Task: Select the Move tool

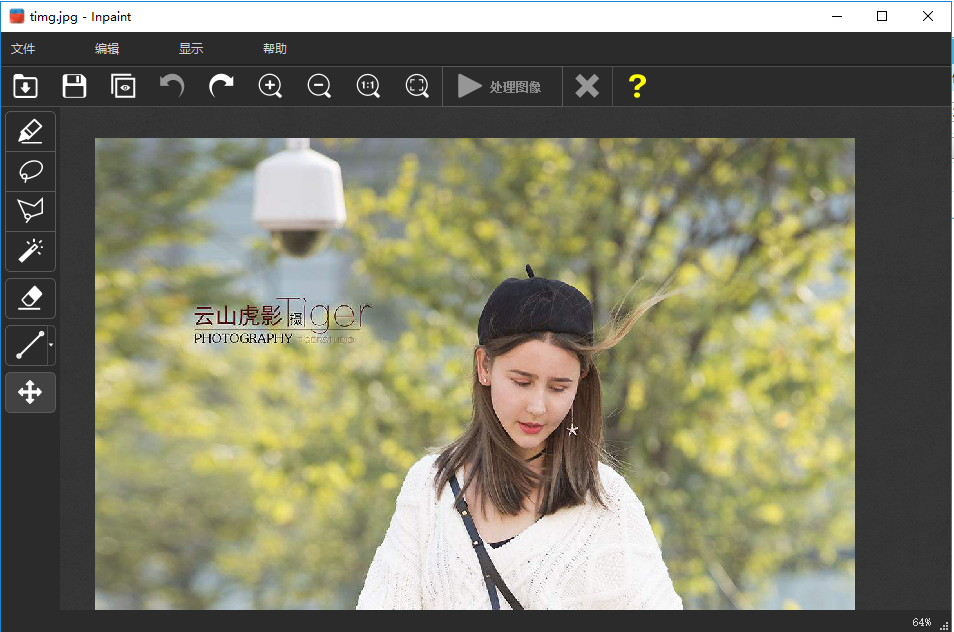Action: pos(30,392)
